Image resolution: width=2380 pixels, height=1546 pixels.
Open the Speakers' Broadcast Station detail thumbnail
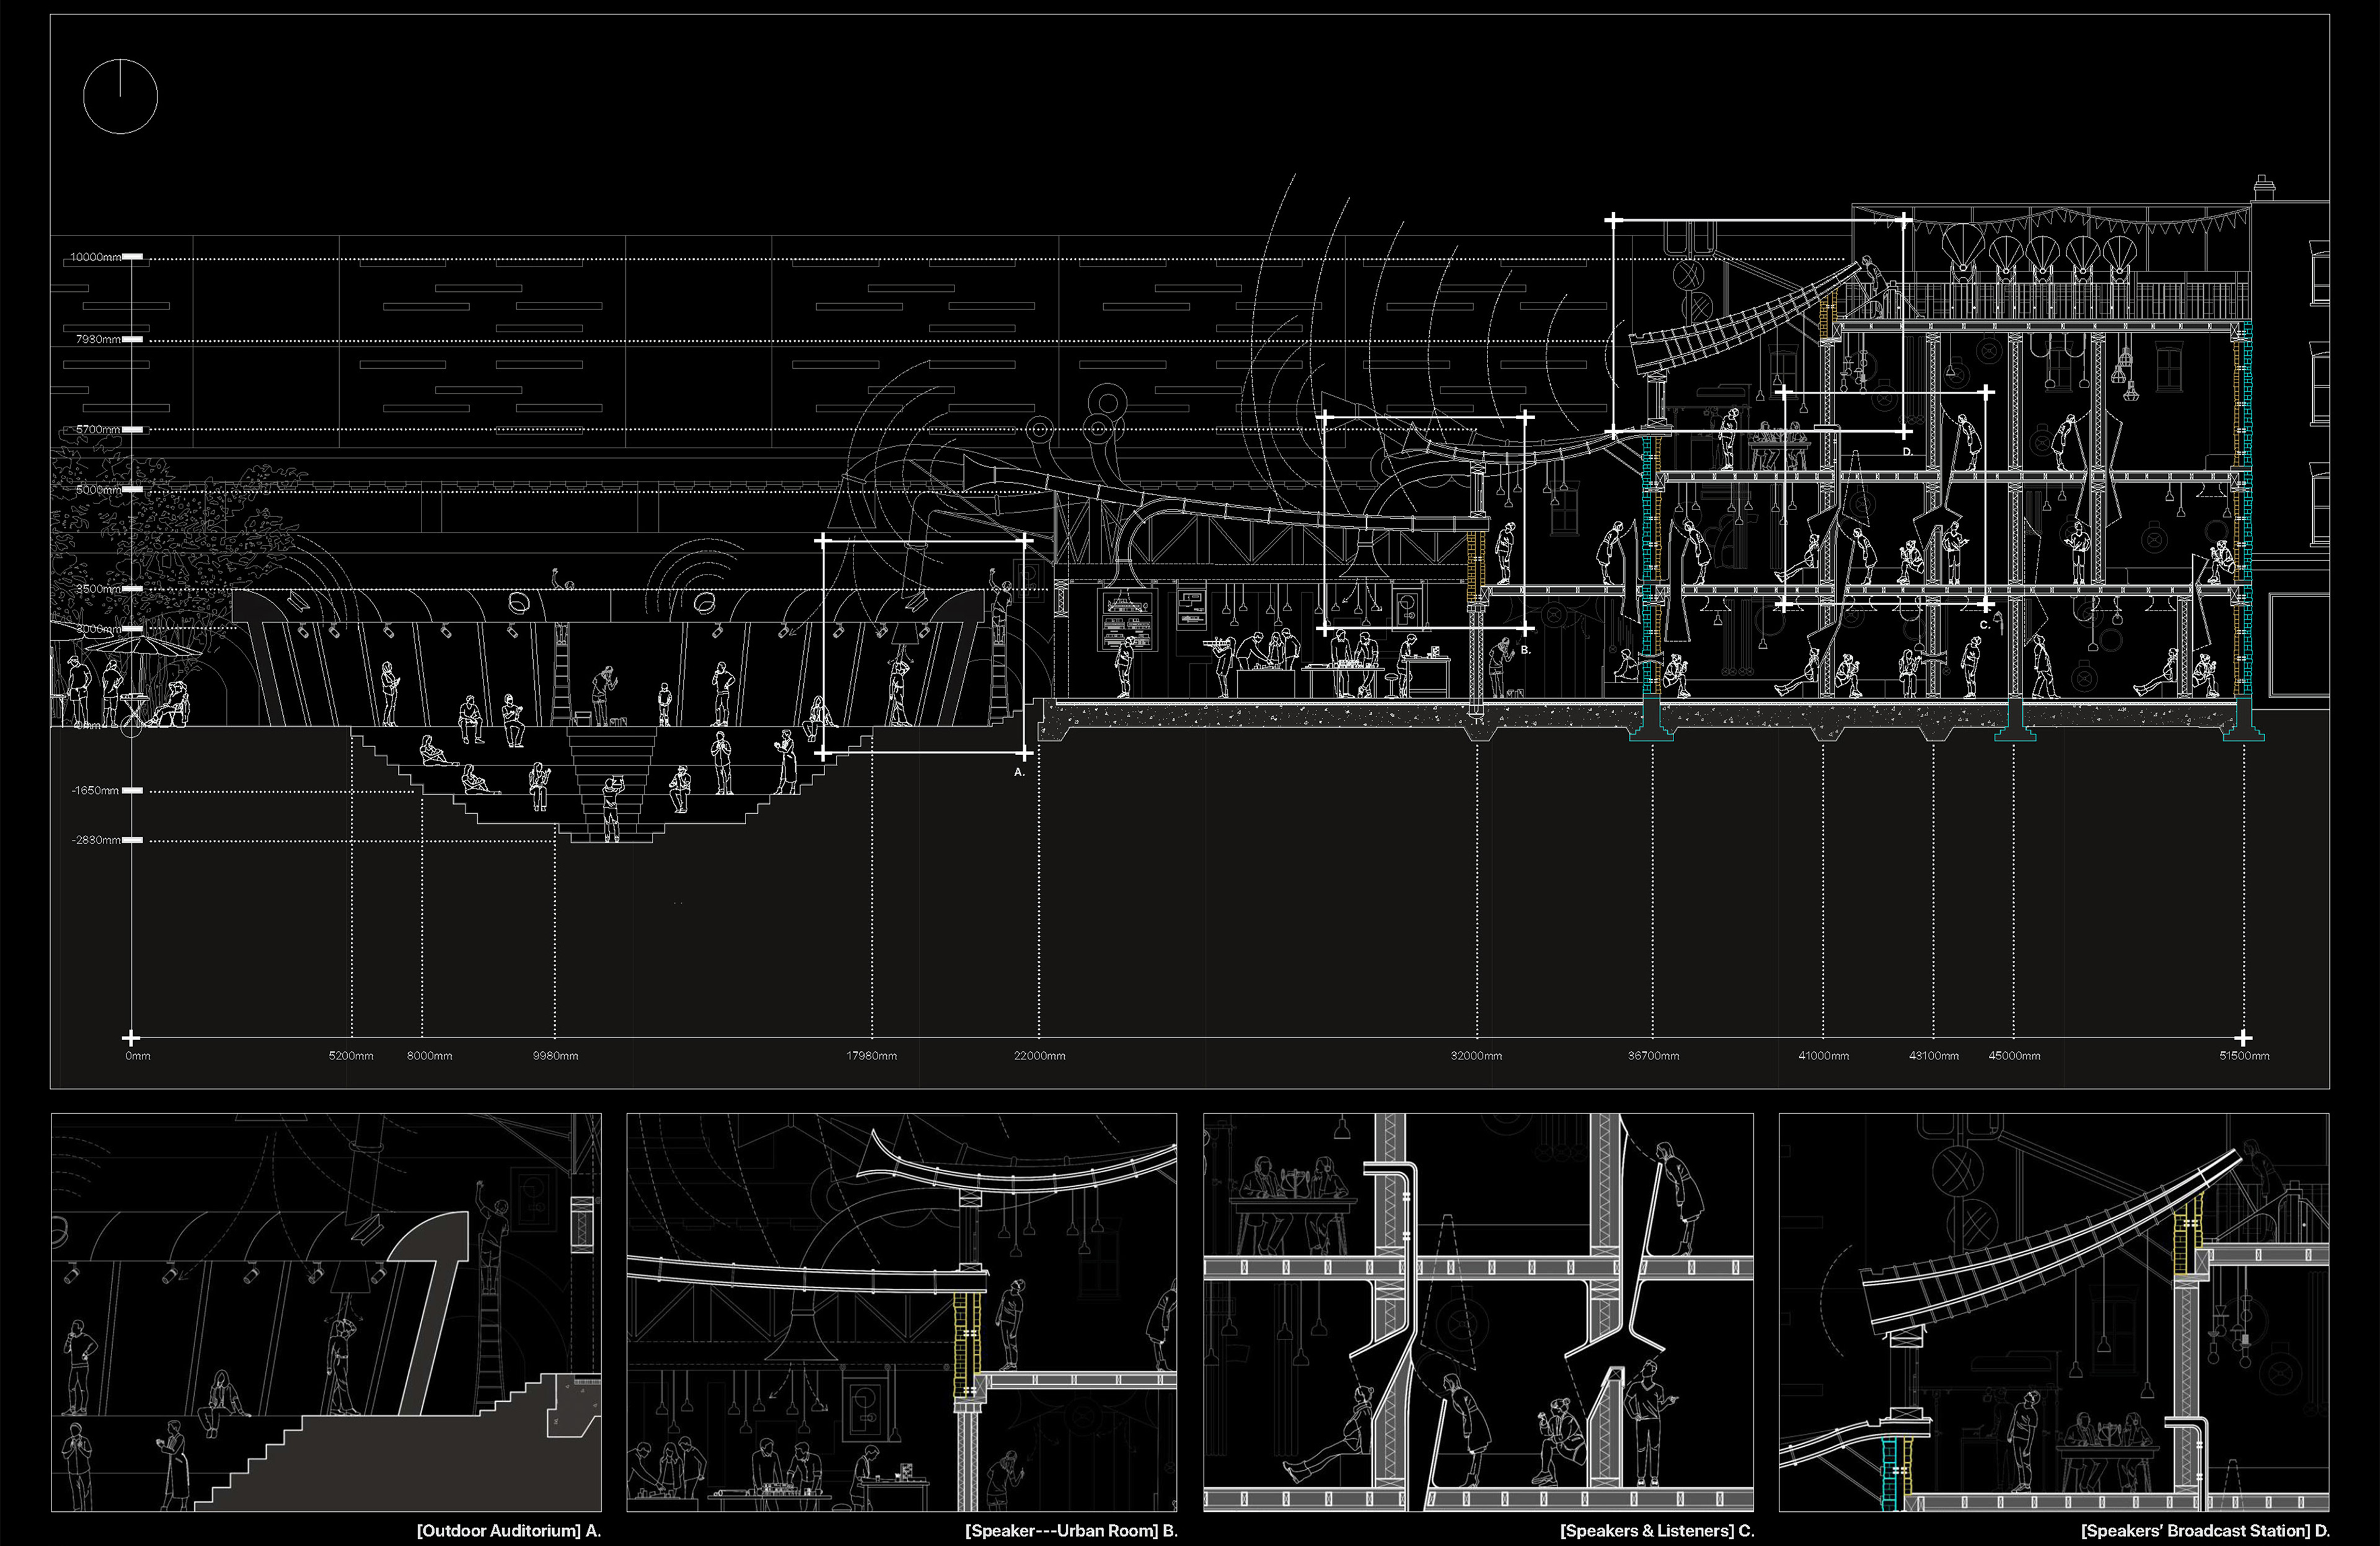click(2053, 1312)
